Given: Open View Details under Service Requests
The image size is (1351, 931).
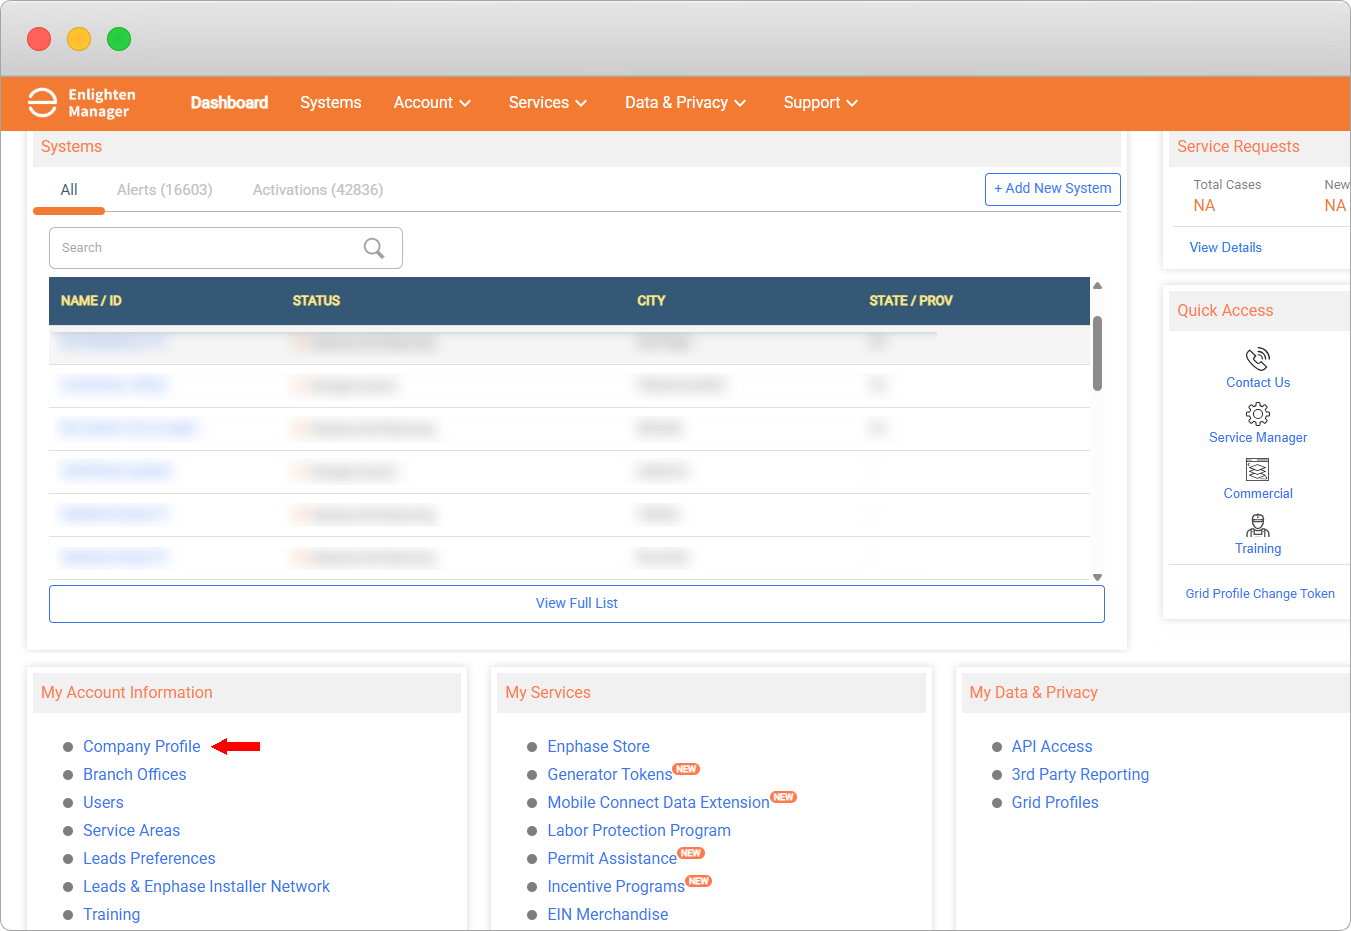Looking at the screenshot, I should click(x=1225, y=248).
